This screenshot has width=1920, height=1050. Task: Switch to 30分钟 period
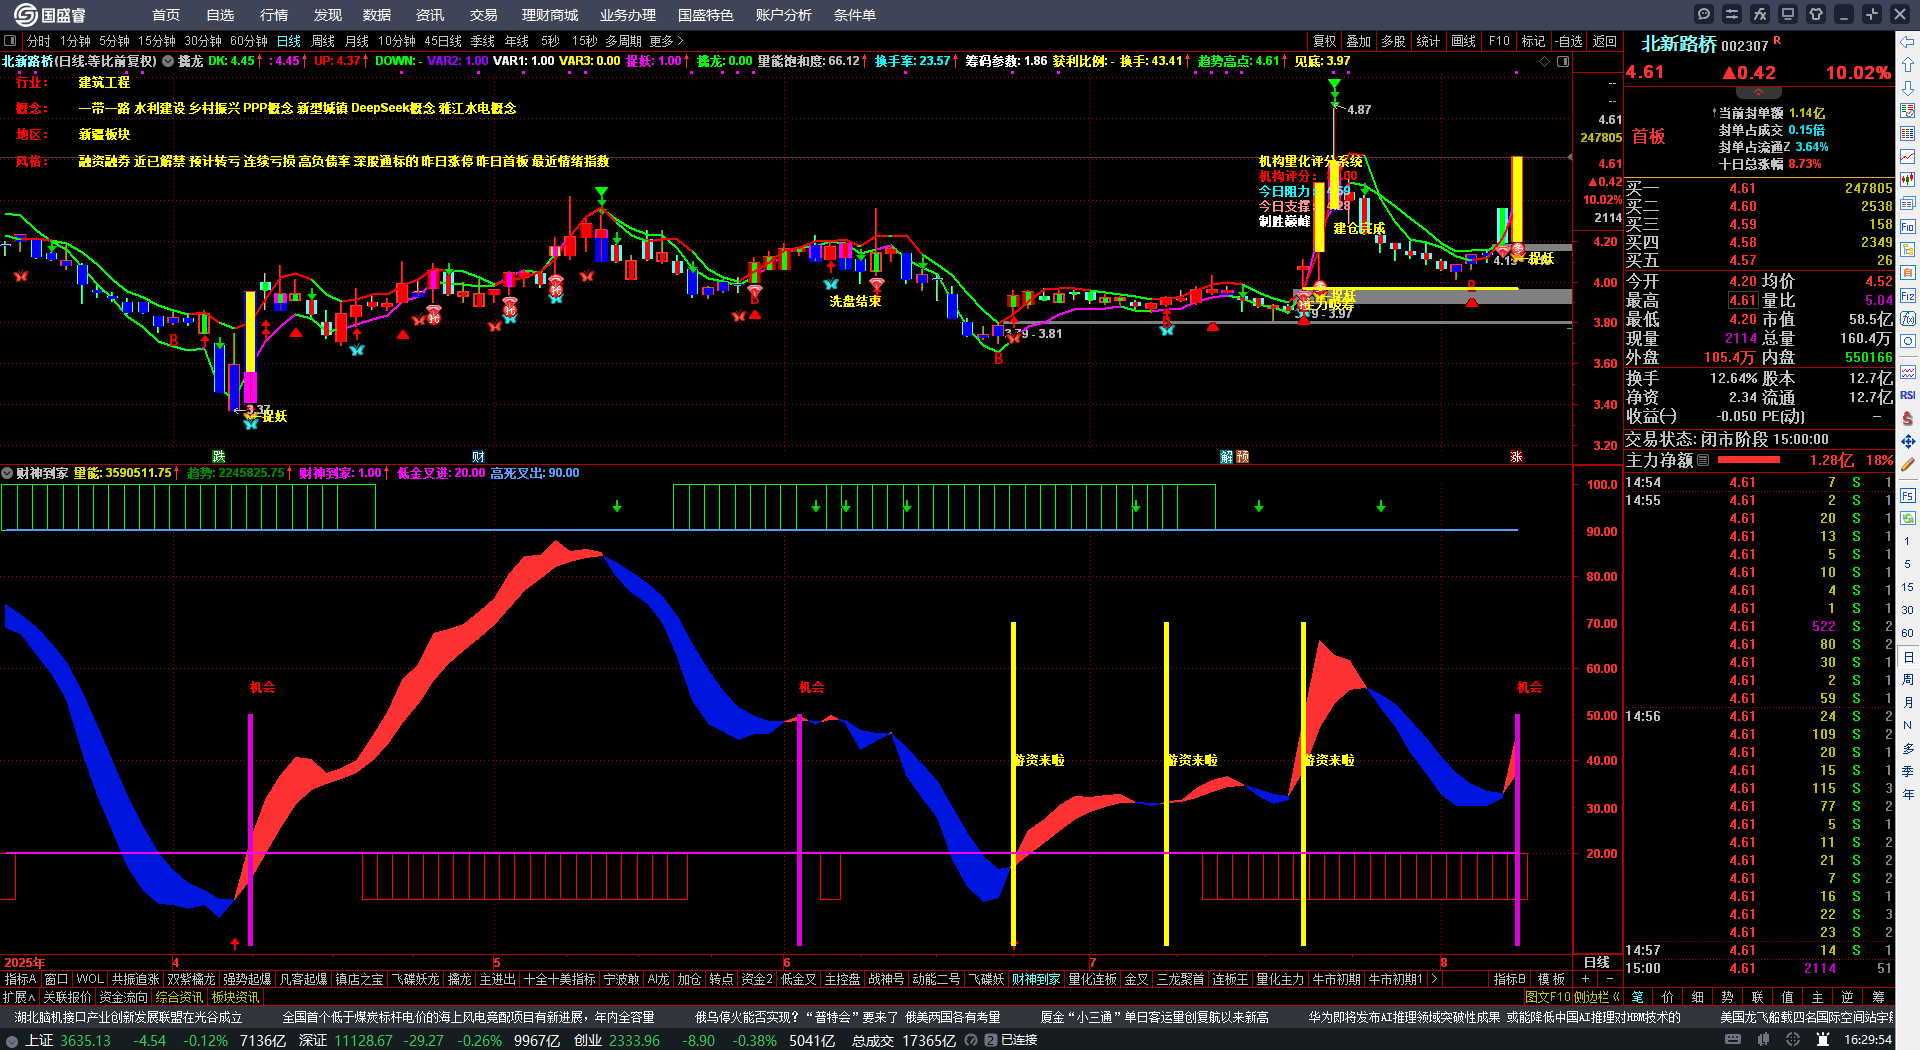[x=203, y=41]
